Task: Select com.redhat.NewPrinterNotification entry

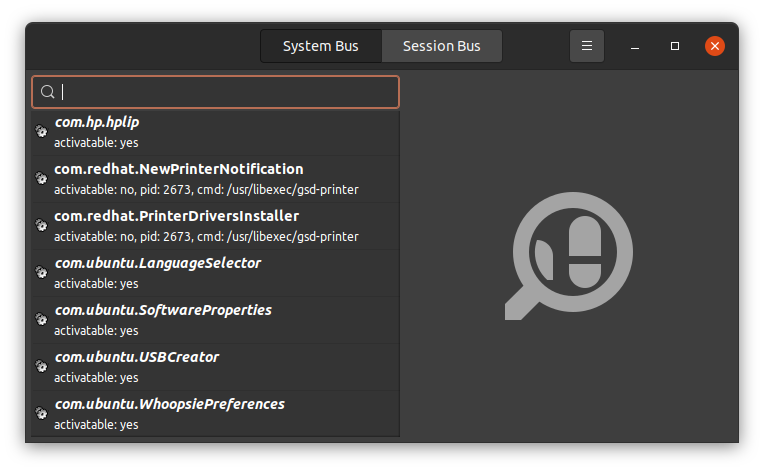Action: [x=215, y=179]
